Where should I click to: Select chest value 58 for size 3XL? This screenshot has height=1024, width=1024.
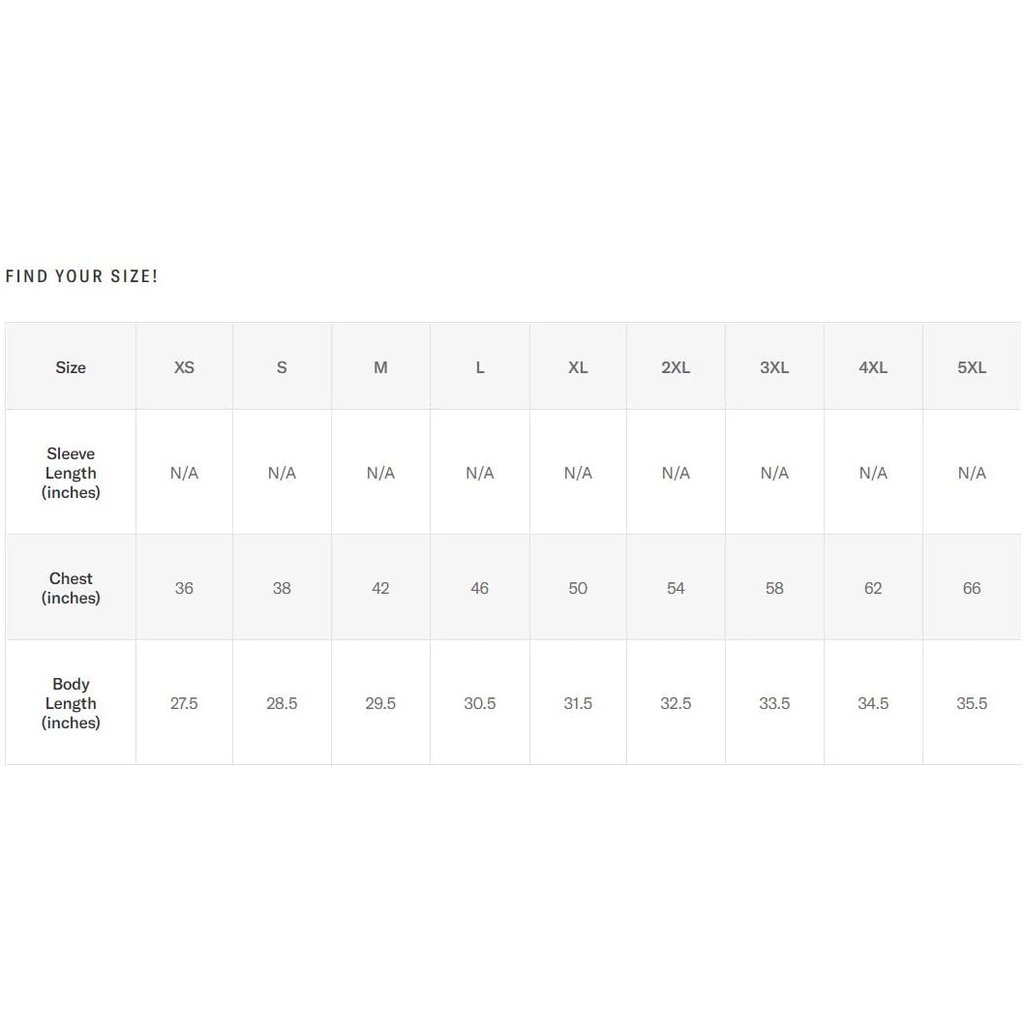775,588
